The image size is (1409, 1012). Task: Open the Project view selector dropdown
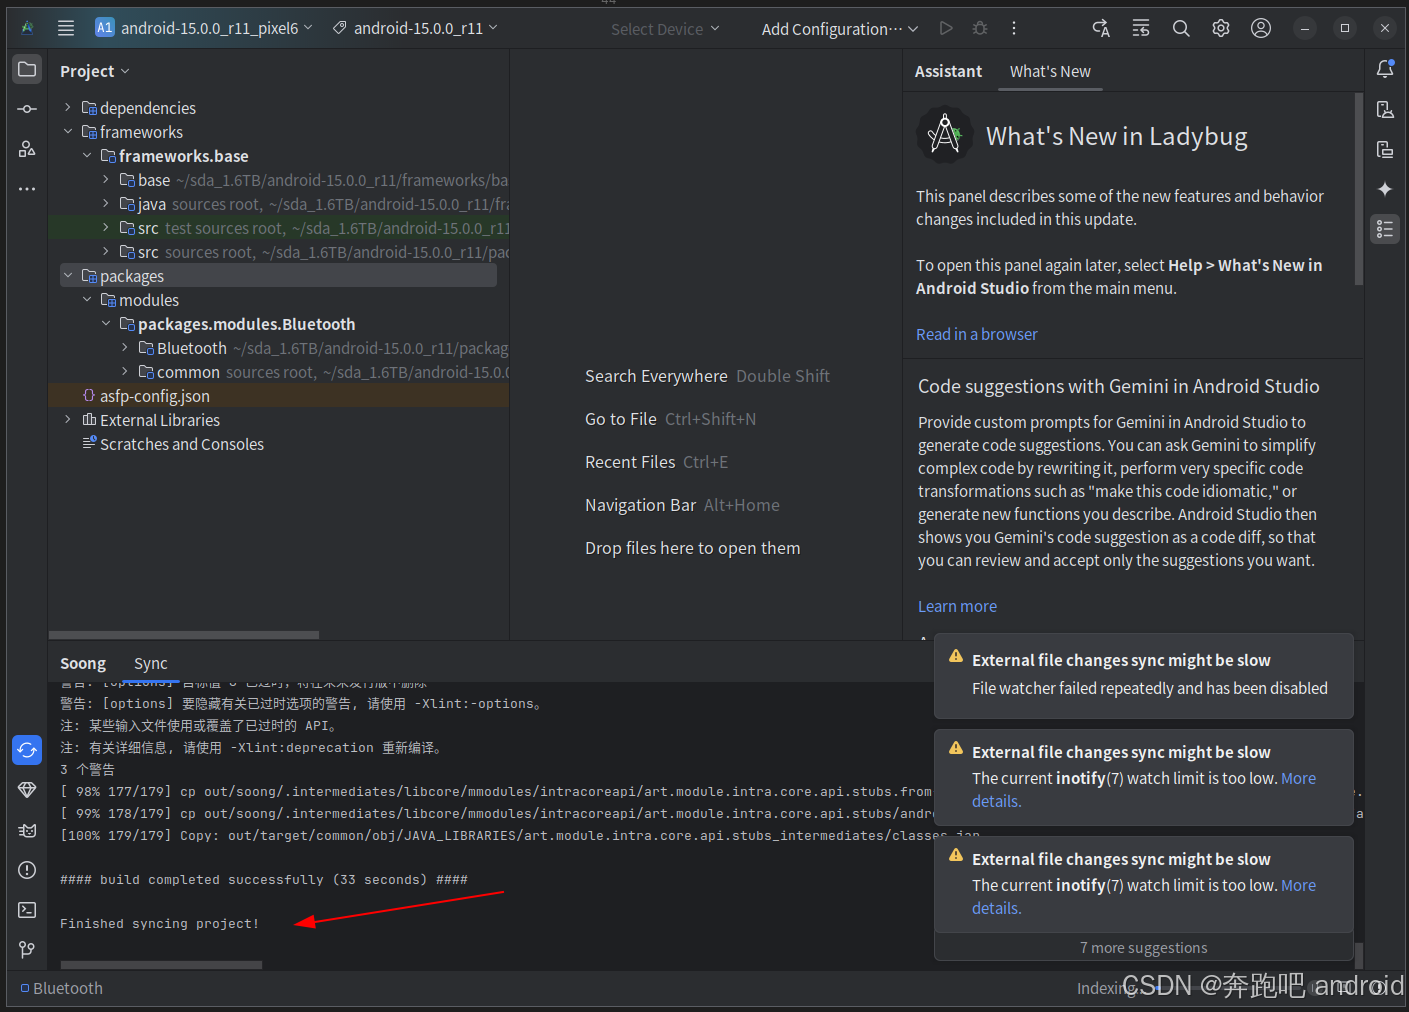(95, 71)
